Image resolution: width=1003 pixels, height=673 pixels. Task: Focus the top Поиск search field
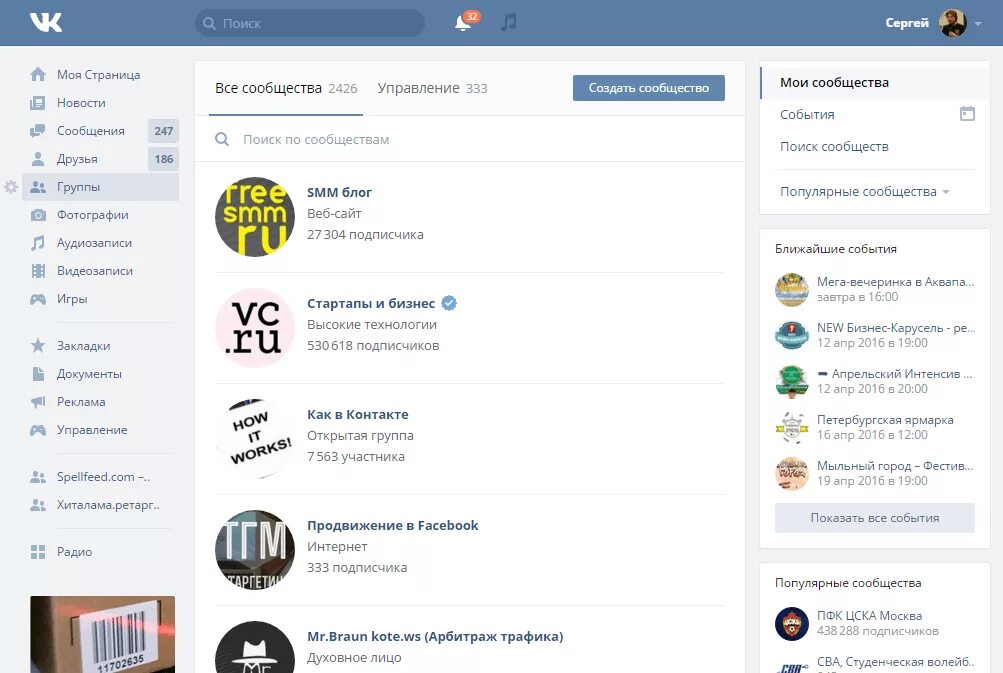[310, 23]
